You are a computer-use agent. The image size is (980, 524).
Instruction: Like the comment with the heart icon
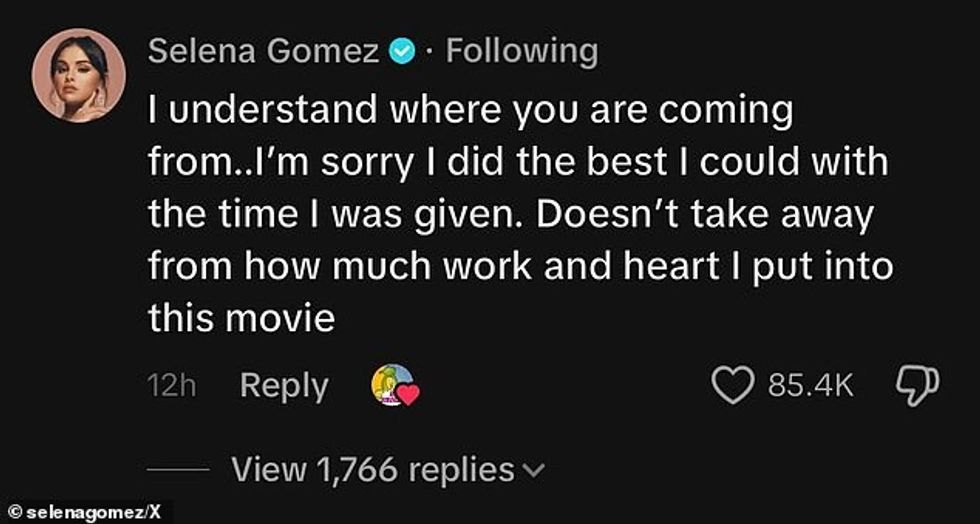coord(733,386)
